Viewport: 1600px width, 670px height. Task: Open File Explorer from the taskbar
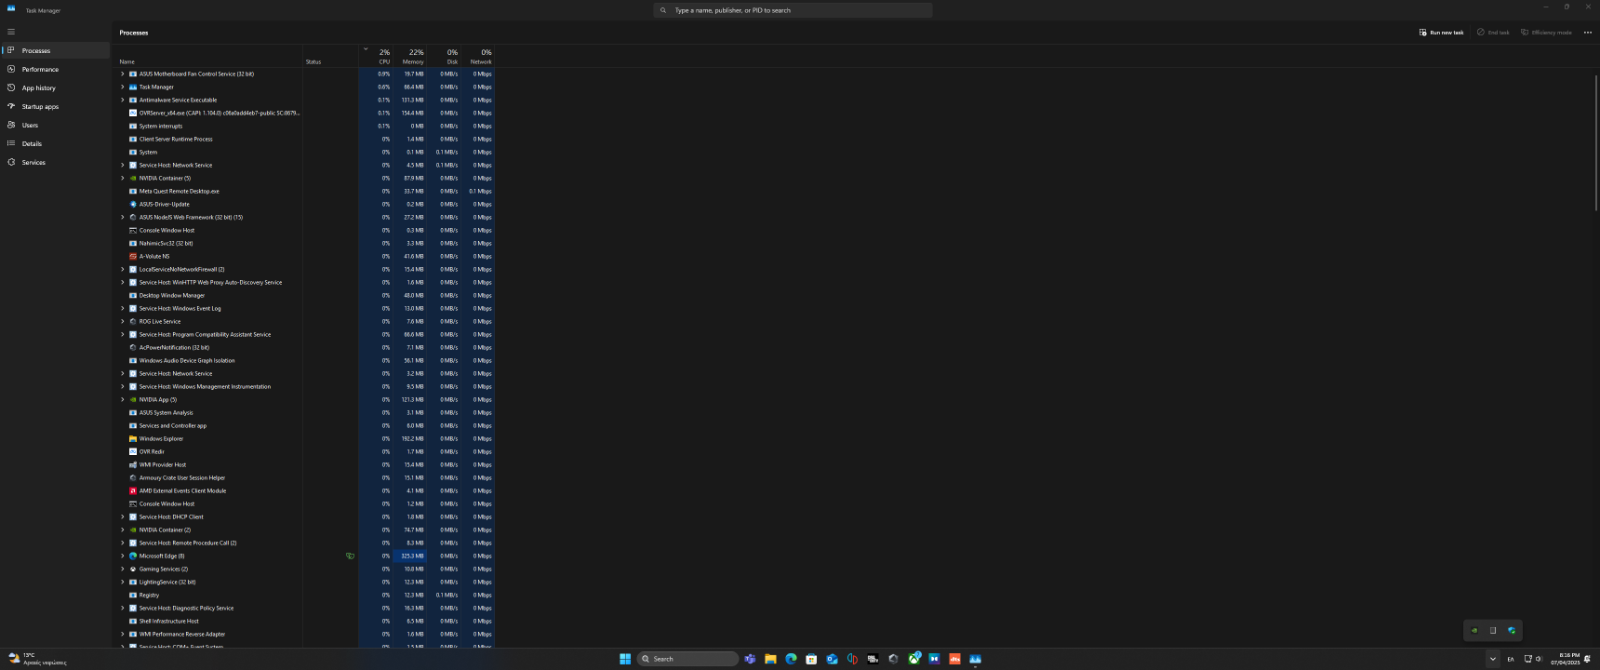pyautogui.click(x=770, y=659)
